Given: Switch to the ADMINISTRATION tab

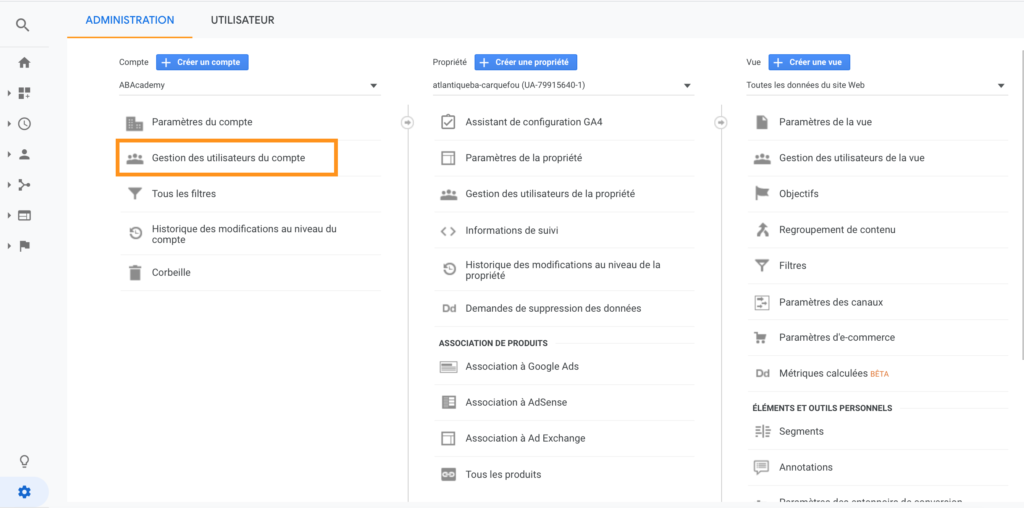Looking at the screenshot, I should 130,20.
